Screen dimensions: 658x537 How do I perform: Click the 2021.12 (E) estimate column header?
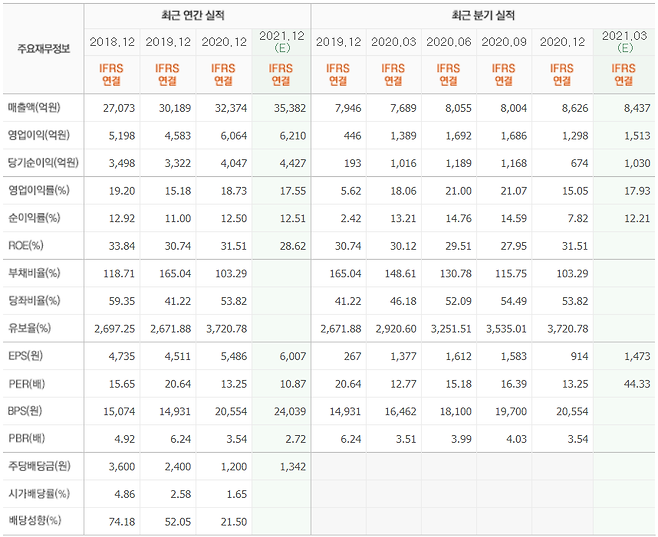click(x=281, y=42)
